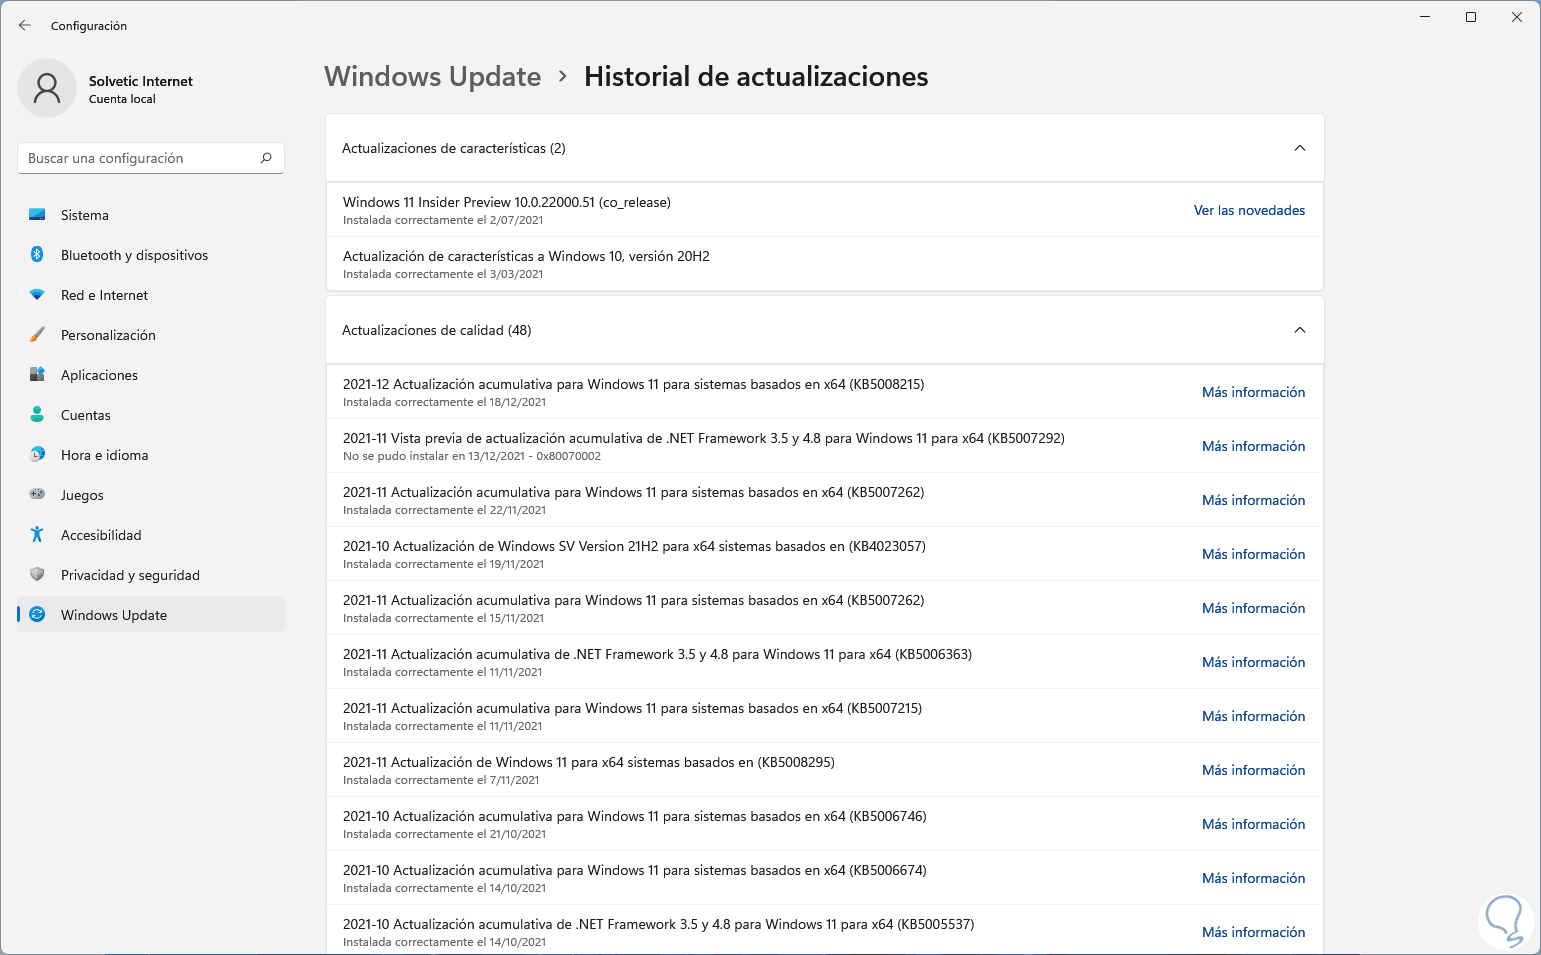
Task: Go to Juegos settings
Action: coord(151,495)
